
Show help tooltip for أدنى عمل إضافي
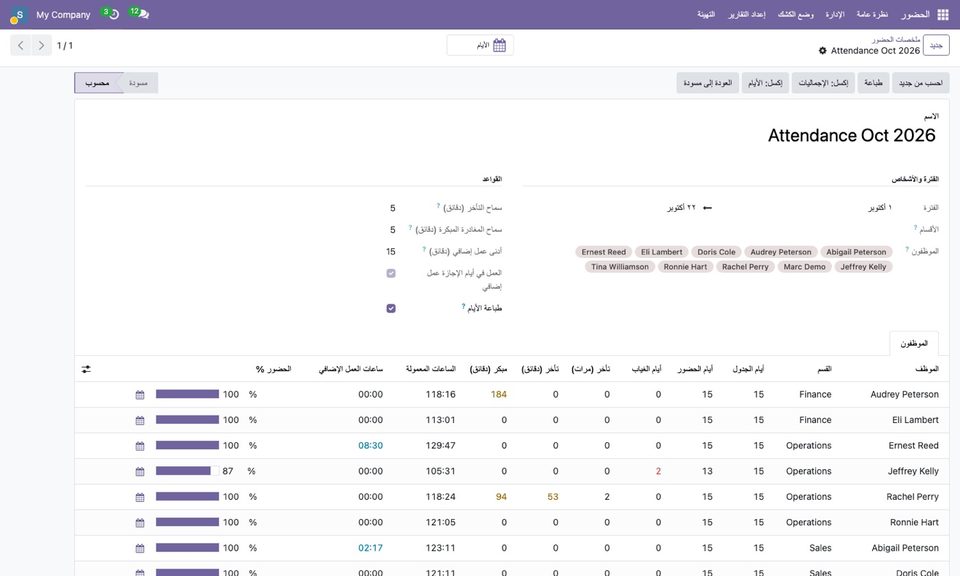424,249
